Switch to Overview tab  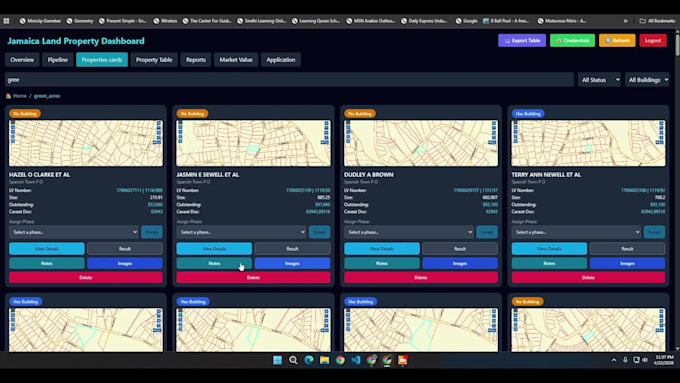pos(22,60)
